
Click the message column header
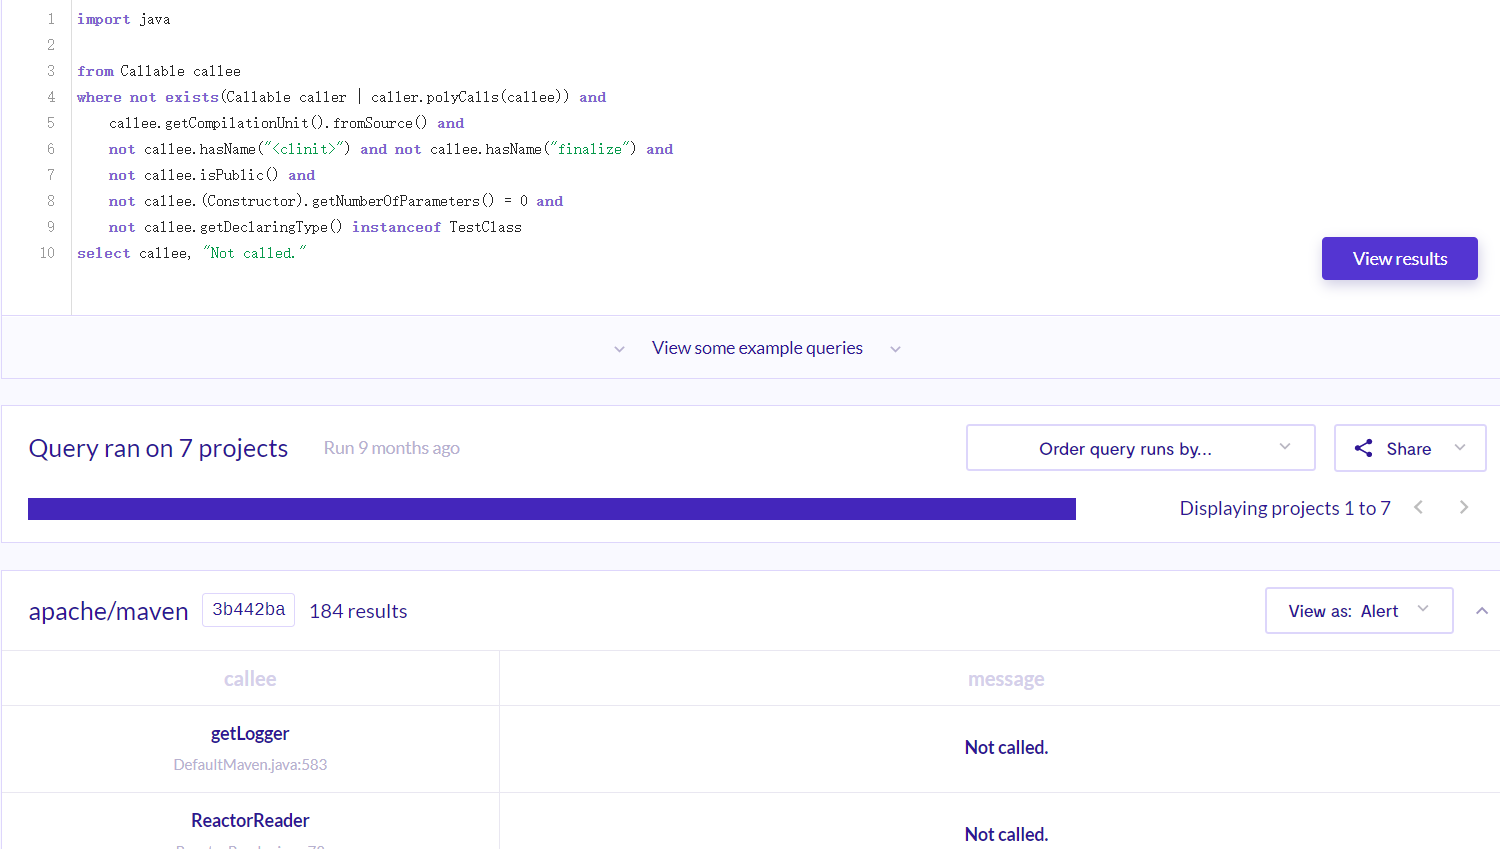pos(1006,679)
